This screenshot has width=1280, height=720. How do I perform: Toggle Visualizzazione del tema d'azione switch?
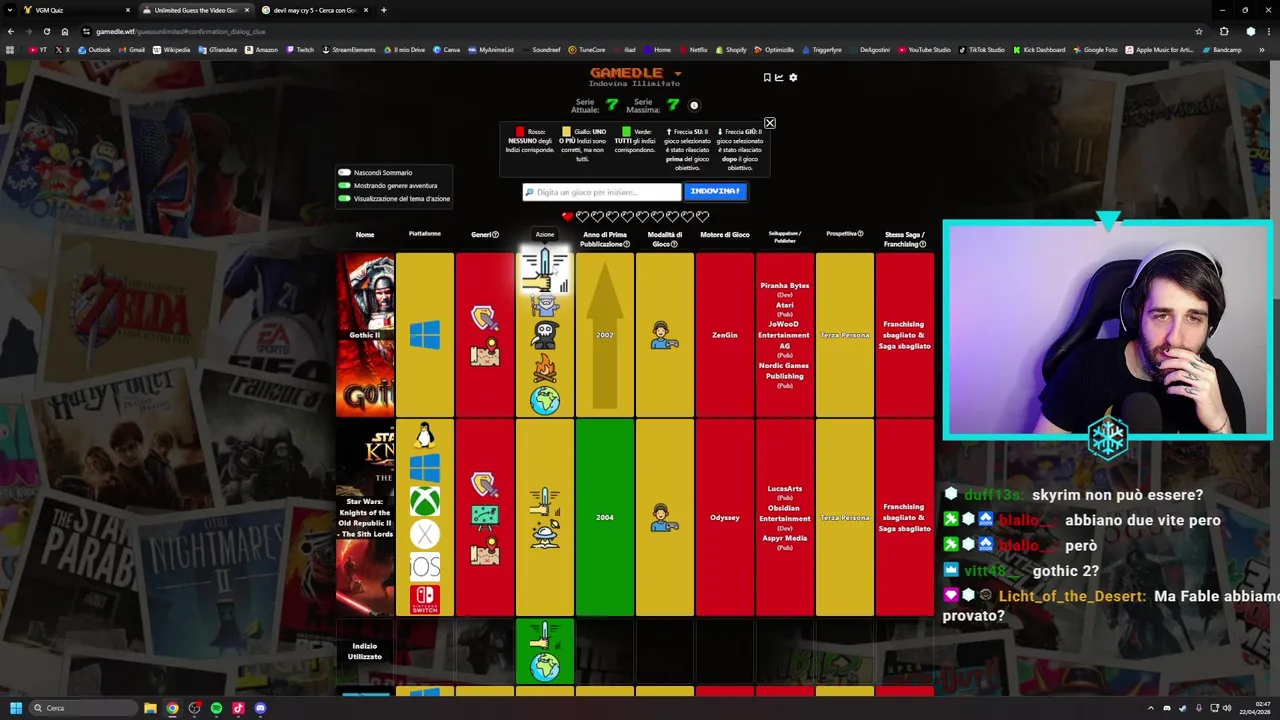344,199
